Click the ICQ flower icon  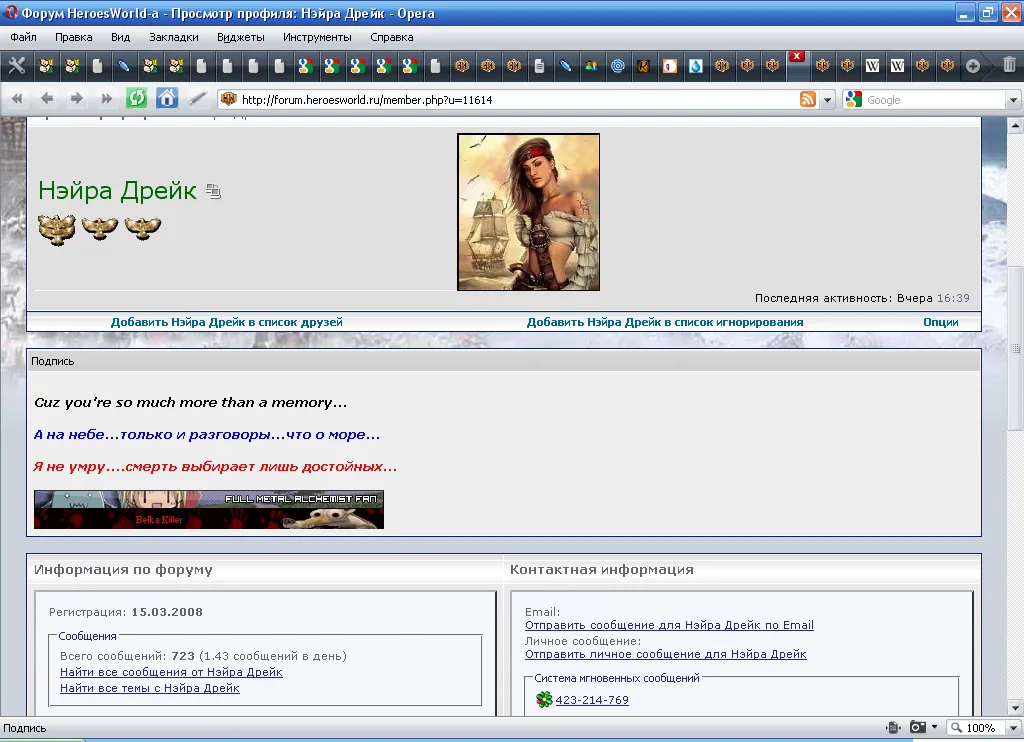544,700
